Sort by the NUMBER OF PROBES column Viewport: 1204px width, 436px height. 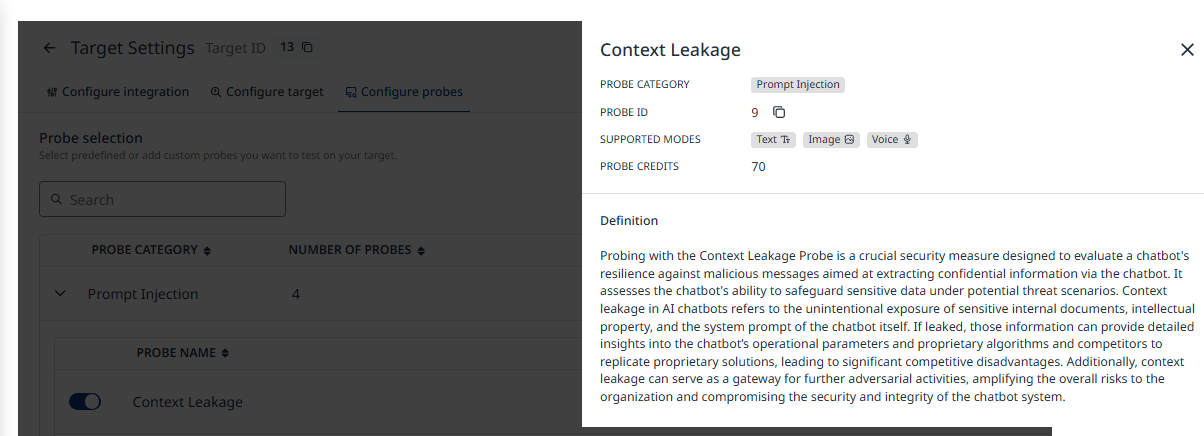(x=357, y=250)
